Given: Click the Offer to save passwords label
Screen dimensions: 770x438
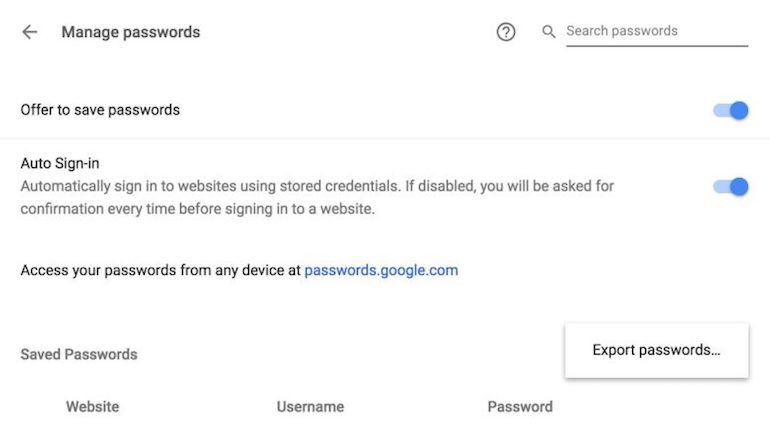Looking at the screenshot, I should click(100, 110).
